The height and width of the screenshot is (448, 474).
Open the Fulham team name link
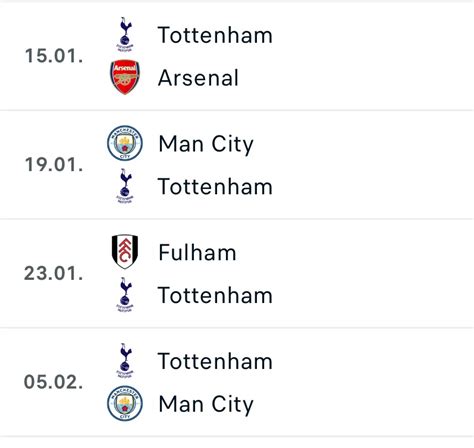(x=197, y=252)
